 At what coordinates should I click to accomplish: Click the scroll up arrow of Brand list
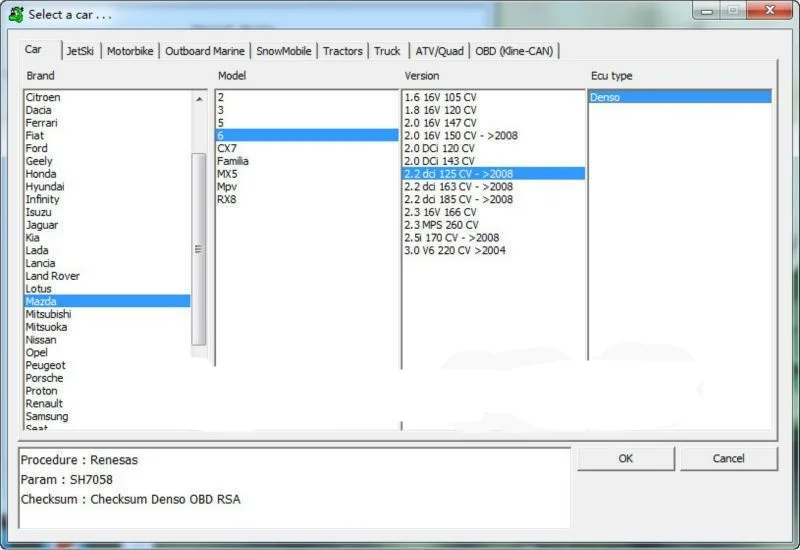(x=199, y=99)
